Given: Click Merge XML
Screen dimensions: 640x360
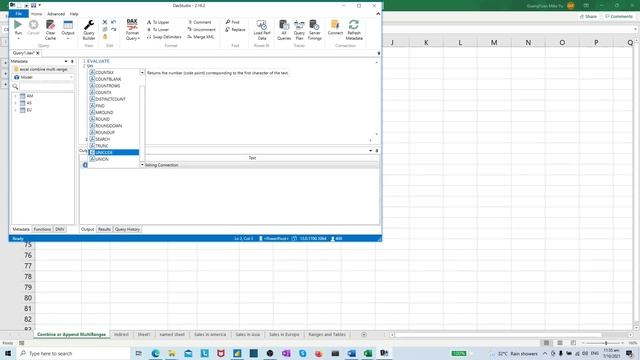Looking at the screenshot, I should (201, 37).
